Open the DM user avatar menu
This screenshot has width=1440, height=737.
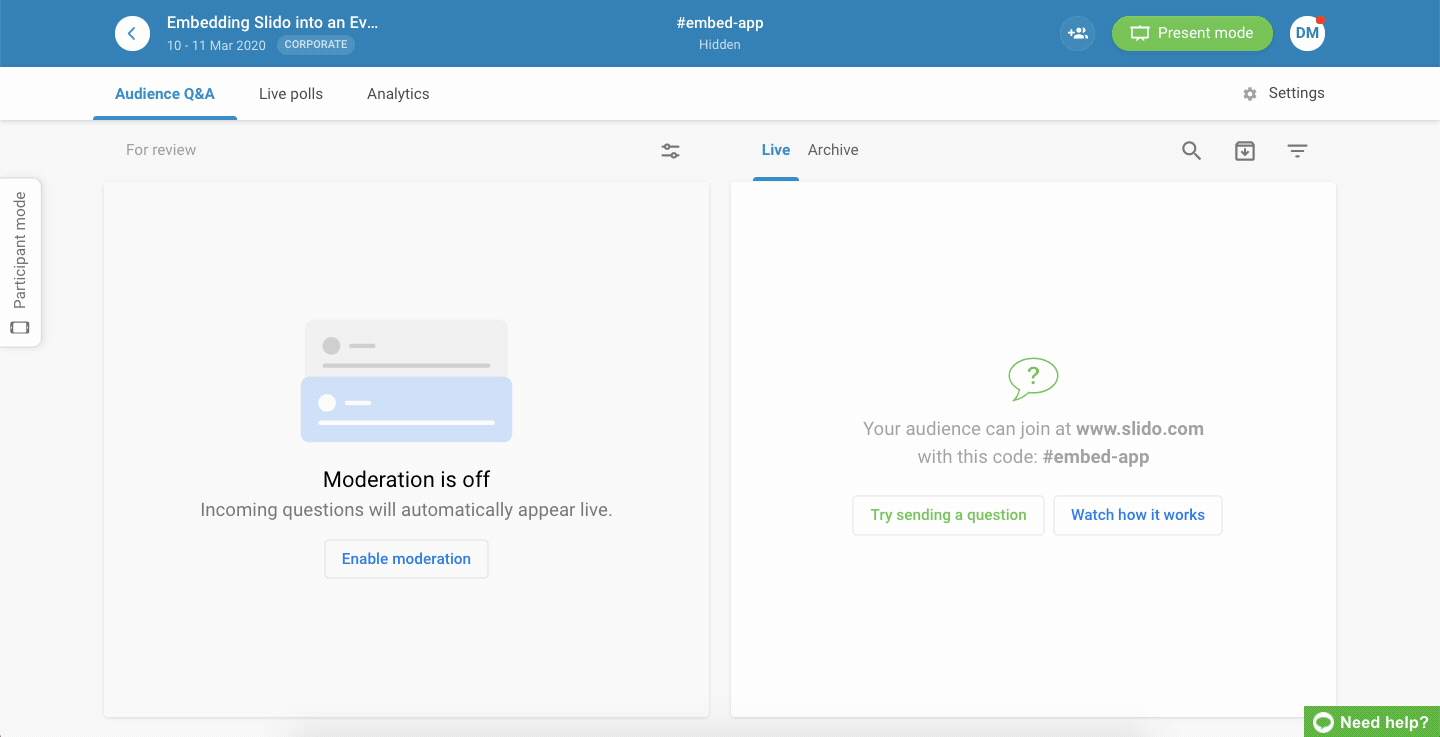(1307, 33)
